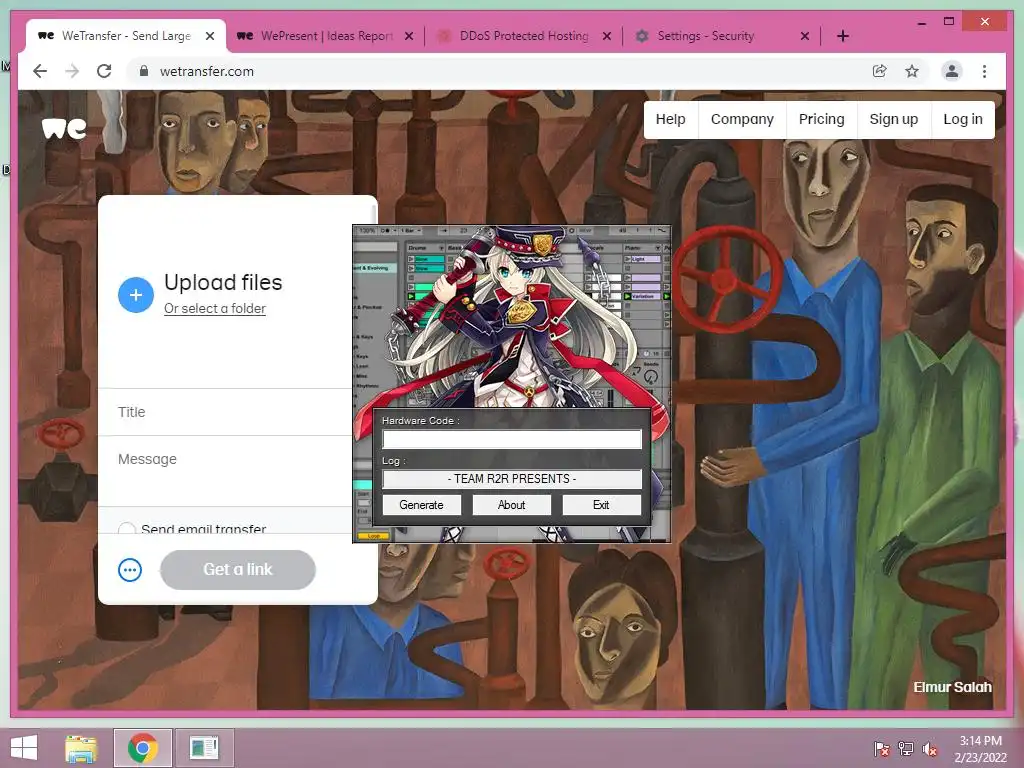1024x768 pixels.
Task: Open the Chrome three-dot menu
Action: tap(984, 71)
